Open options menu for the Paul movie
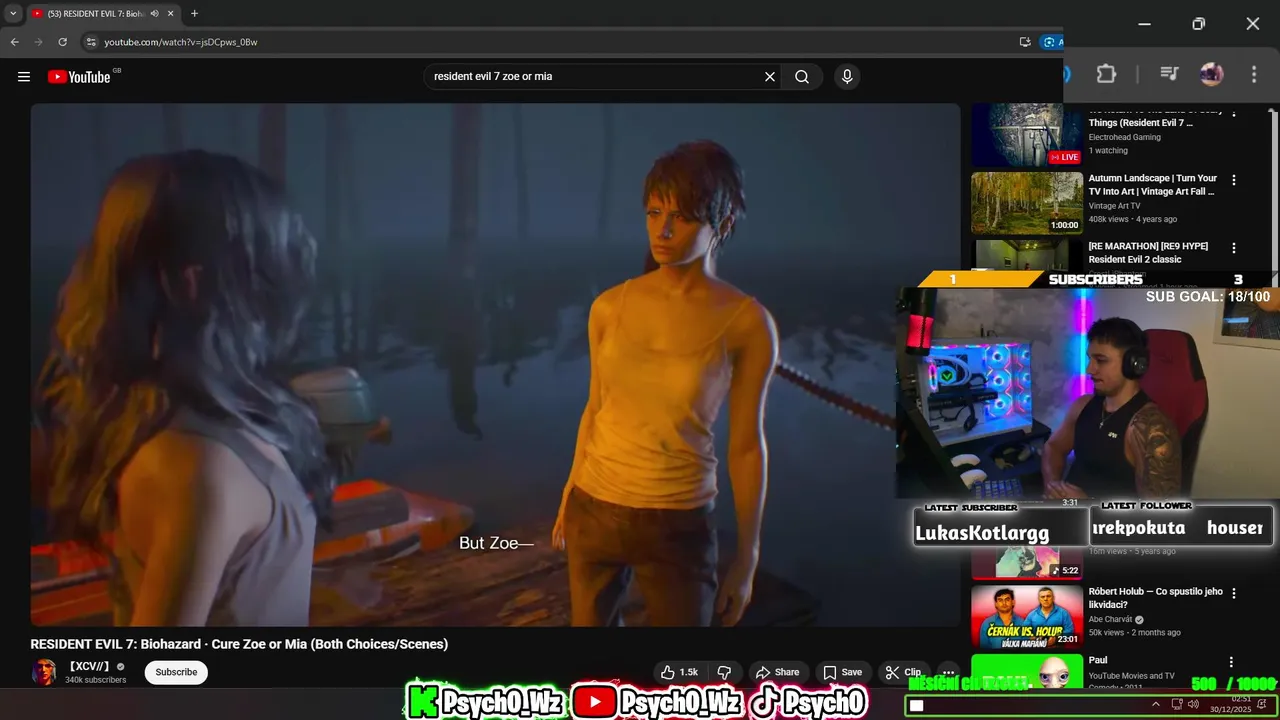The height and width of the screenshot is (720, 1280). coord(1232,662)
